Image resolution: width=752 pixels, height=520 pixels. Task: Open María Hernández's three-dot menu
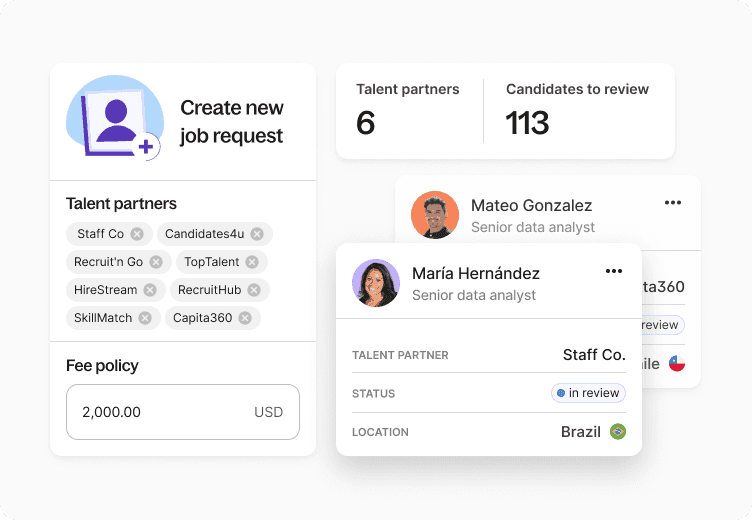[614, 271]
